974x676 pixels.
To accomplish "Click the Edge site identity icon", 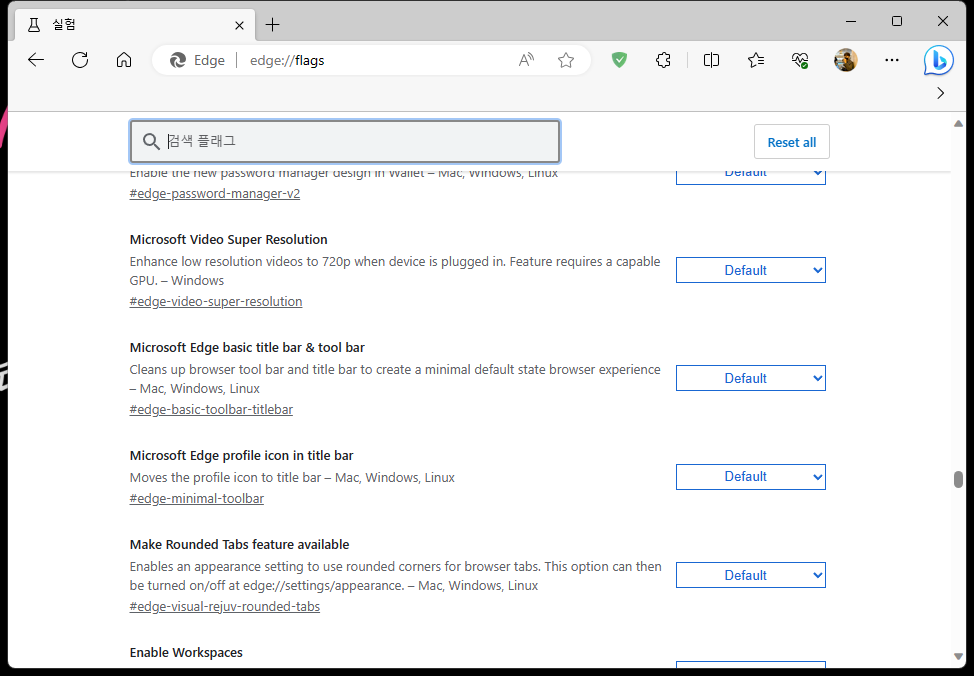I will [x=178, y=60].
